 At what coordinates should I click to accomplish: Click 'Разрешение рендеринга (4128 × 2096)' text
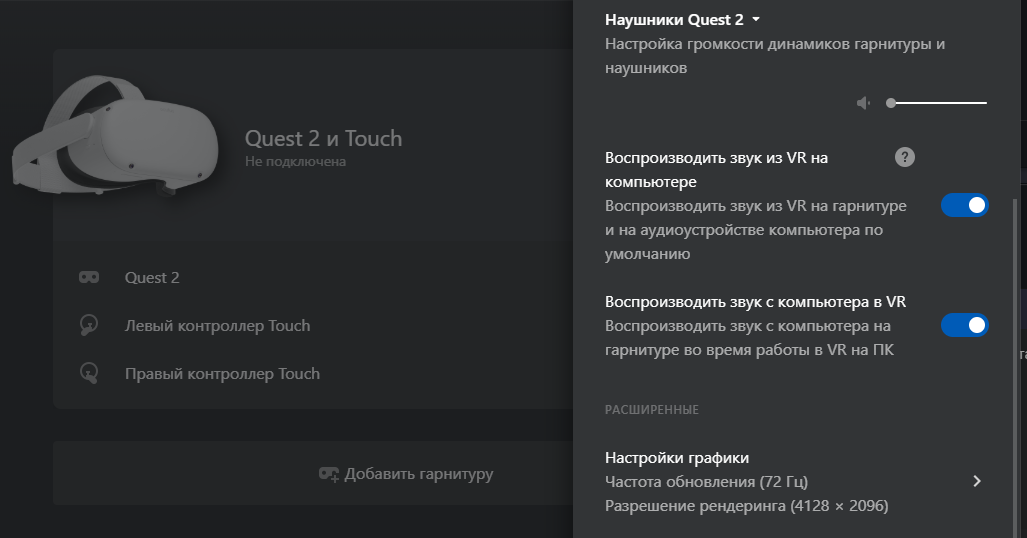[747, 506]
